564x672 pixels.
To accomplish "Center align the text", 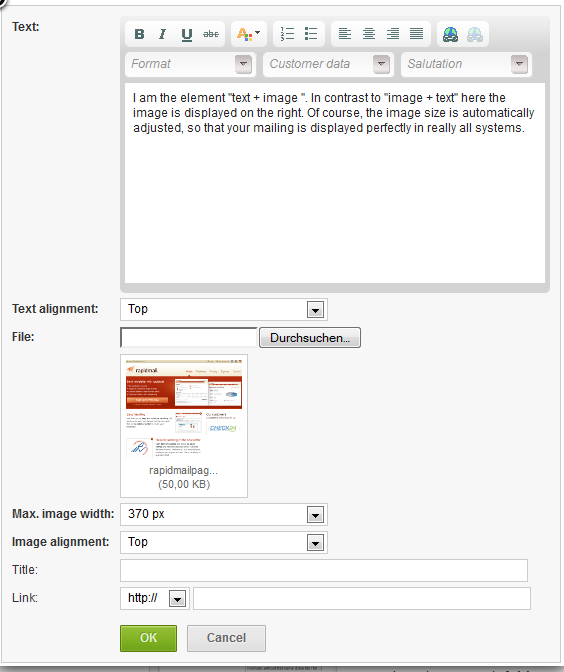I will point(369,34).
